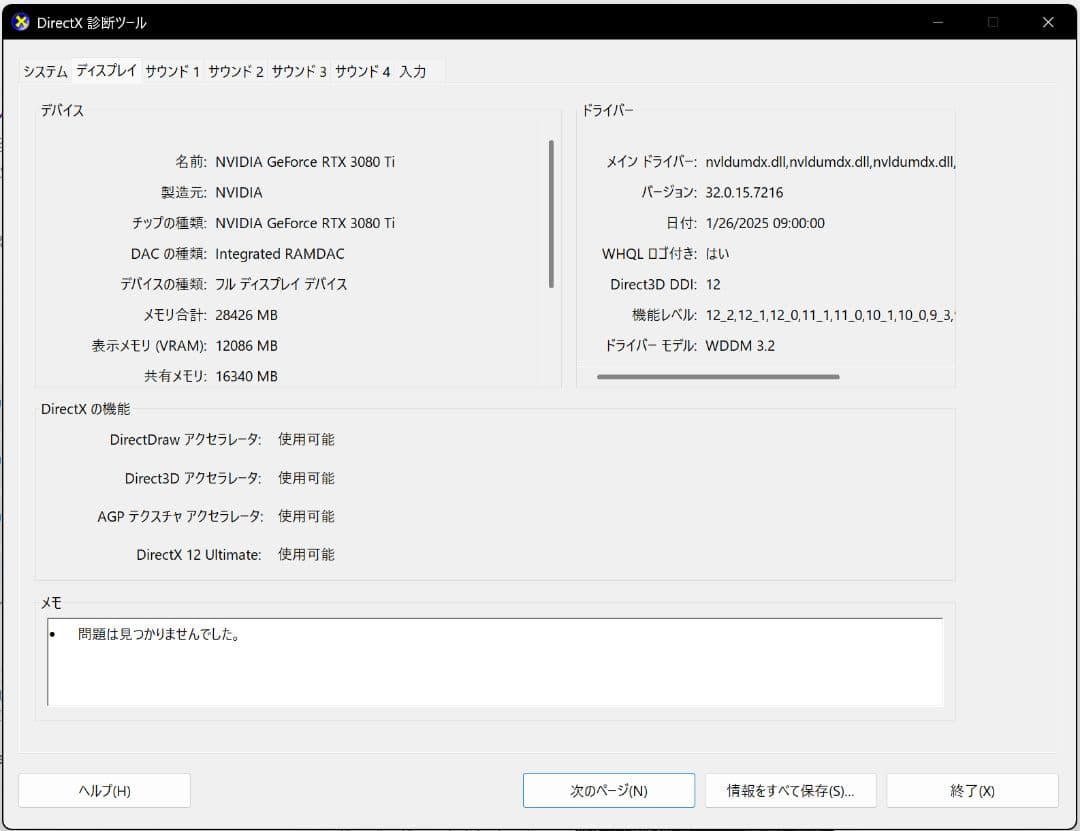This screenshot has height=831, width=1080.
Task: Open the サウンド 1 tab
Action: point(173,71)
